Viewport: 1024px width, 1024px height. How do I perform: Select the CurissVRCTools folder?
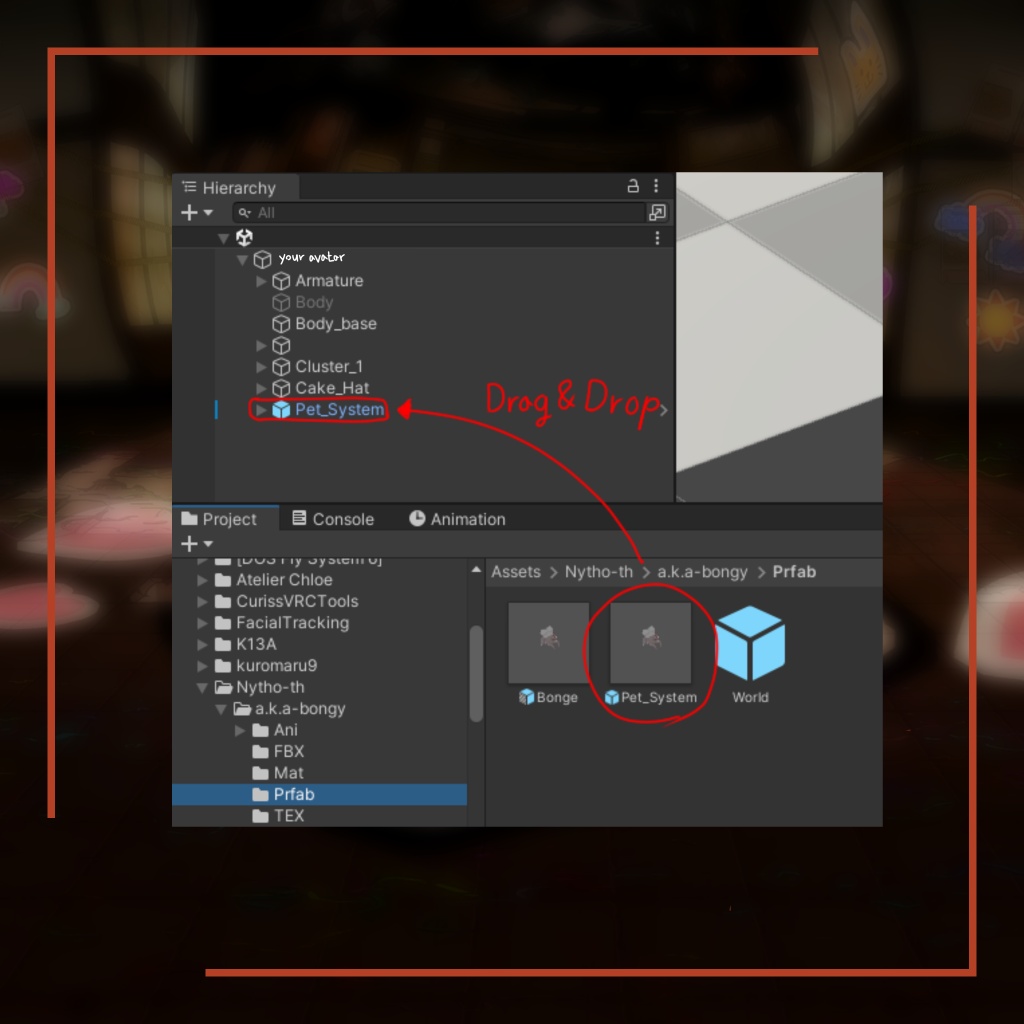pos(297,601)
